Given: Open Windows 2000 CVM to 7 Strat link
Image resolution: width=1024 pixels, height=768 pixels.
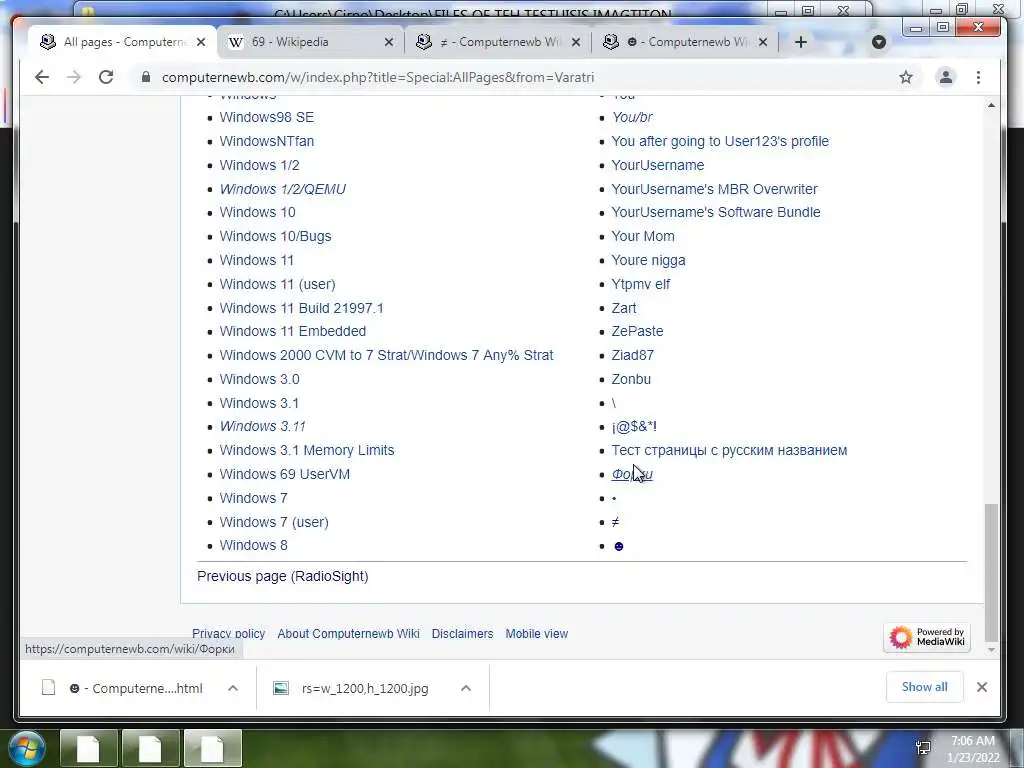Looking at the screenshot, I should tap(386, 355).
